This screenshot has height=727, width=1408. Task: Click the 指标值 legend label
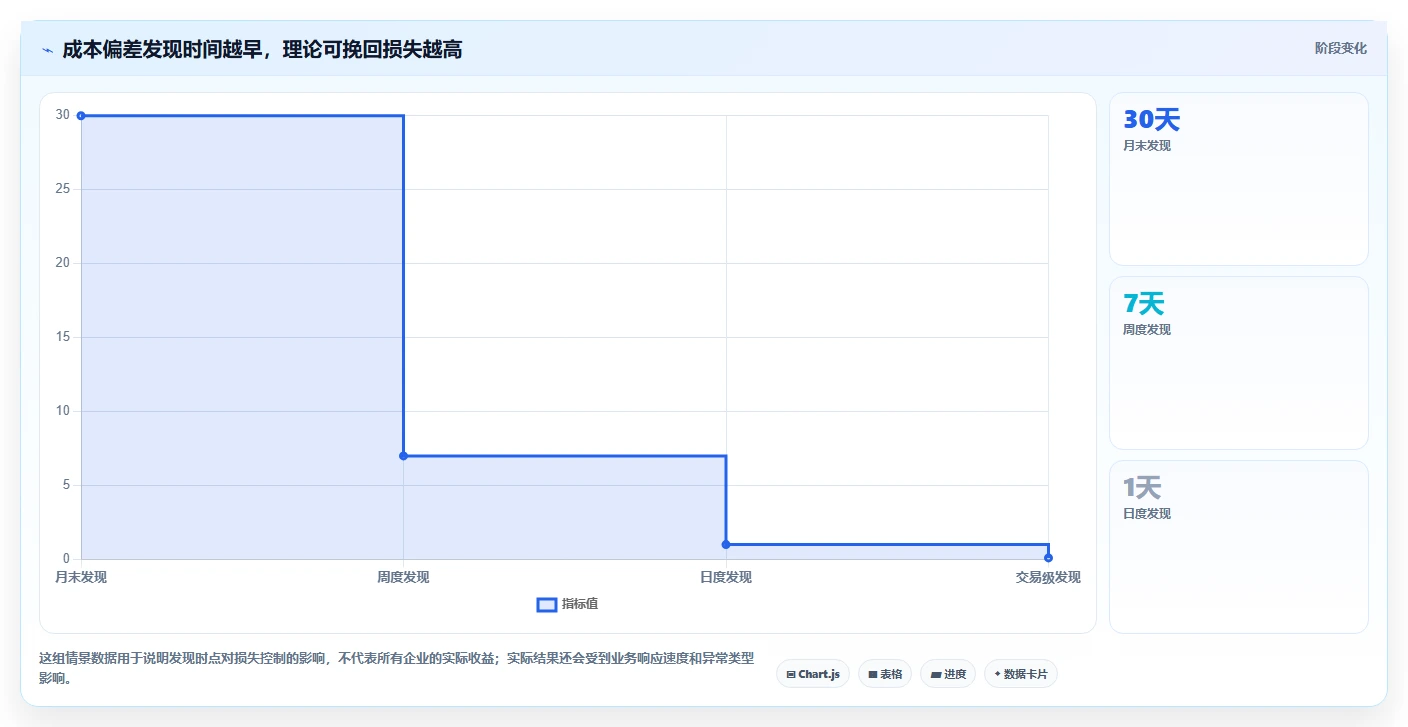580,604
